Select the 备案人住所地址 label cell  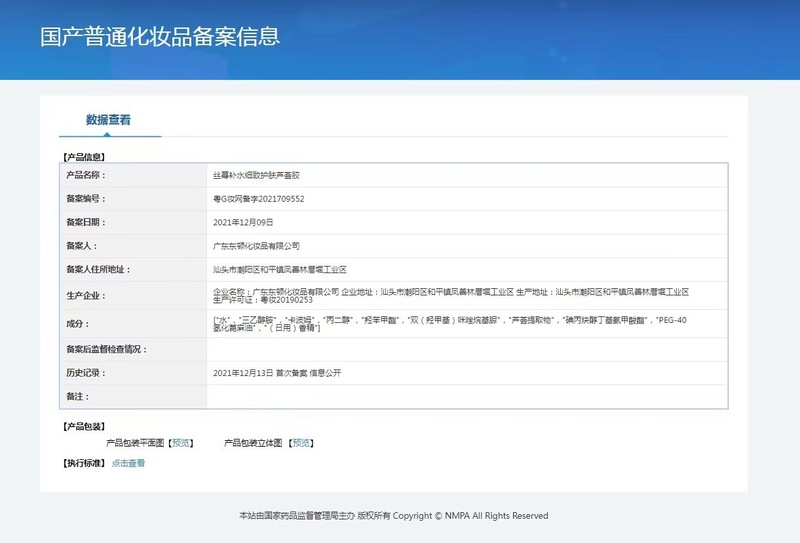[133, 269]
